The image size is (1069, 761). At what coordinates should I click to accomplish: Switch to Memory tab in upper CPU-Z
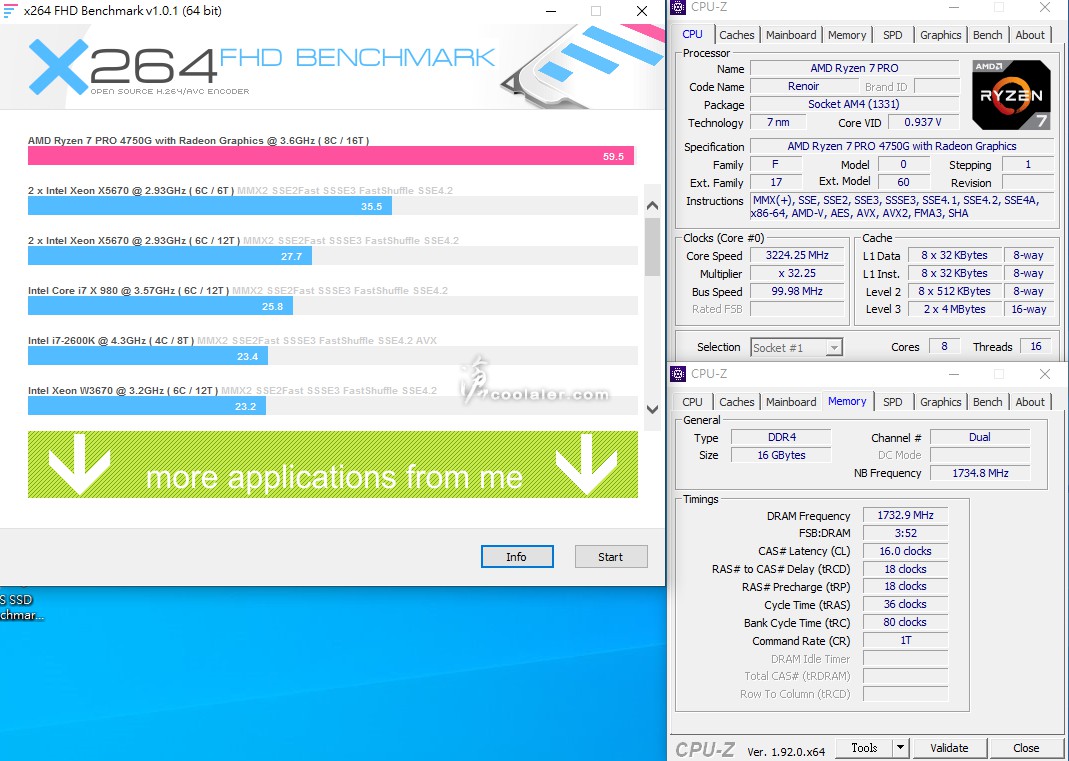click(x=847, y=35)
